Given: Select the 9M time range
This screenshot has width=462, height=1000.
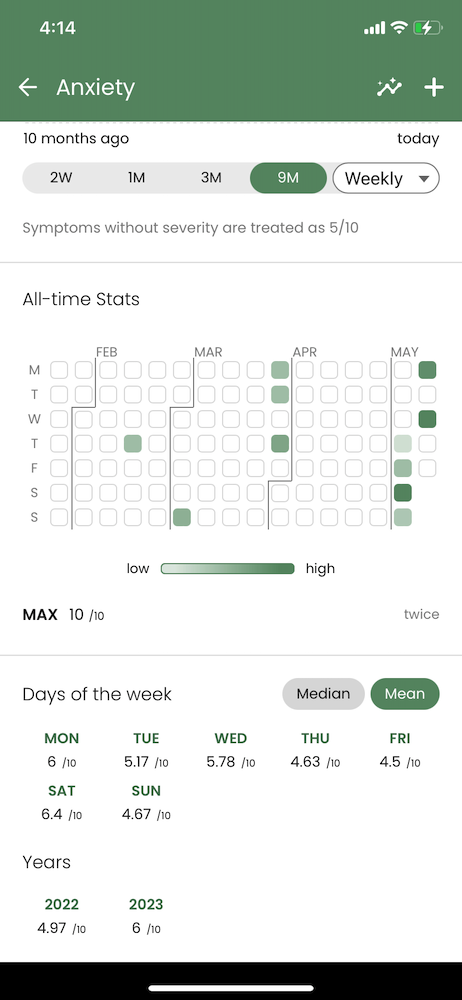Looking at the screenshot, I should click(288, 178).
